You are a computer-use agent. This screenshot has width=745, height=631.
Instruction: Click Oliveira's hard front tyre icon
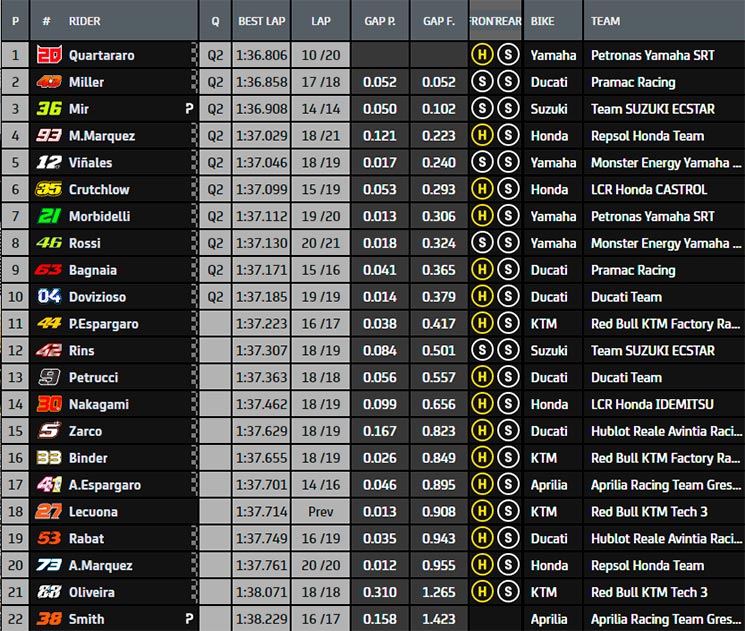pyautogui.click(x=482, y=592)
